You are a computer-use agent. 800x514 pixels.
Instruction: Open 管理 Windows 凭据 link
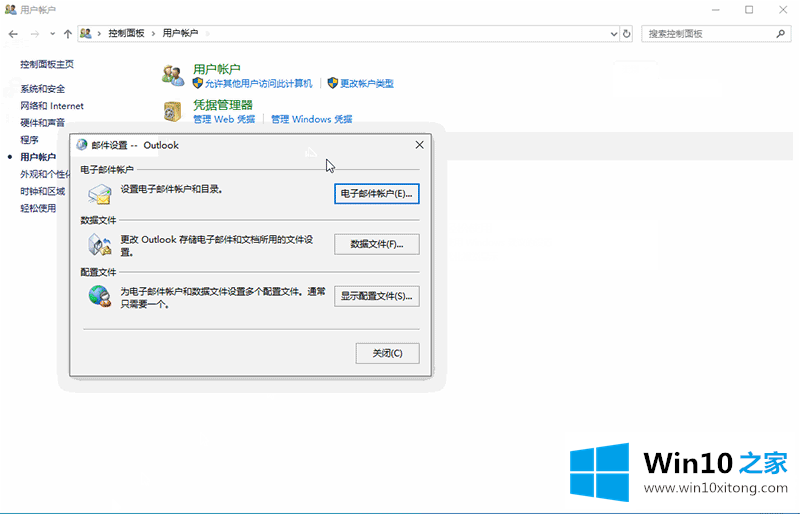(x=311, y=119)
